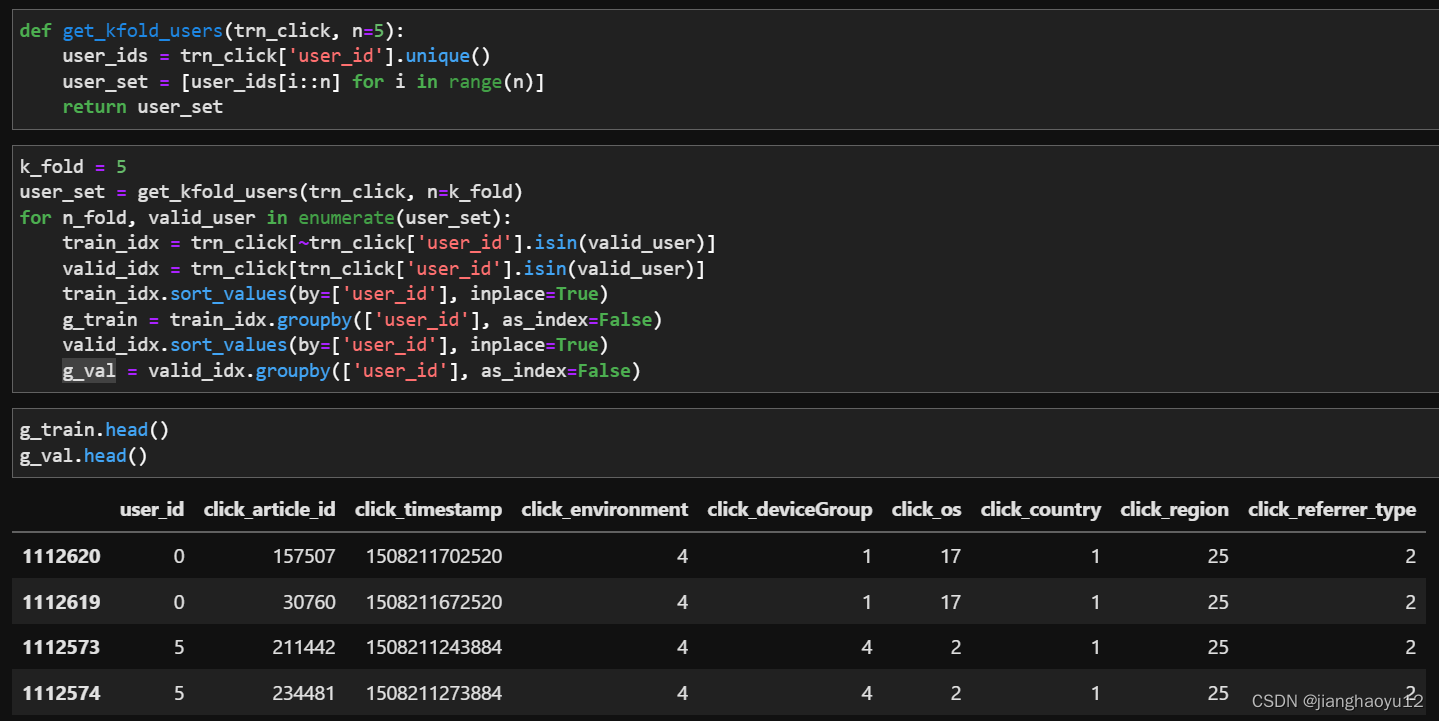Click the 'for n_fold, valid_user in enumerate' line
This screenshot has height=721, width=1439.
[x=265, y=217]
